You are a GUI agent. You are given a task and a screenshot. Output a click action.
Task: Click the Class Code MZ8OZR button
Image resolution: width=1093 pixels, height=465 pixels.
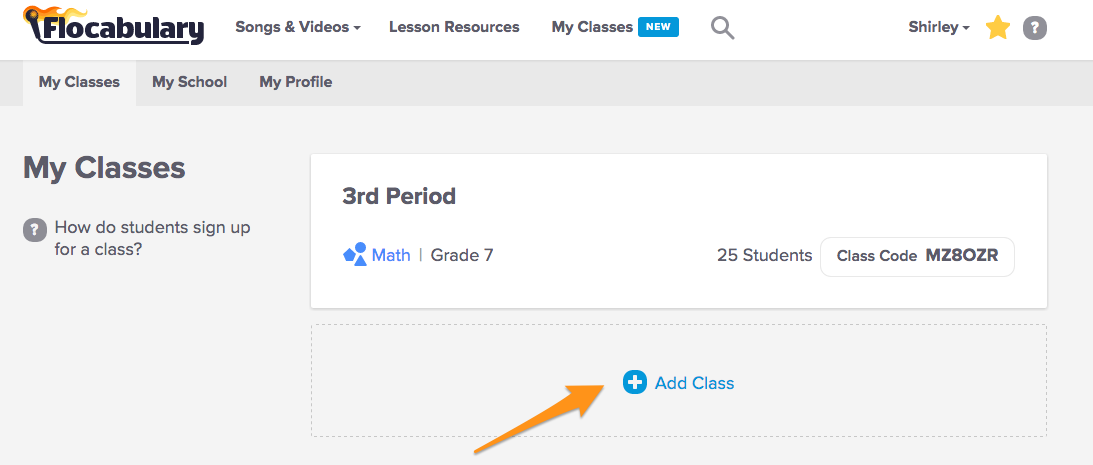coord(917,256)
